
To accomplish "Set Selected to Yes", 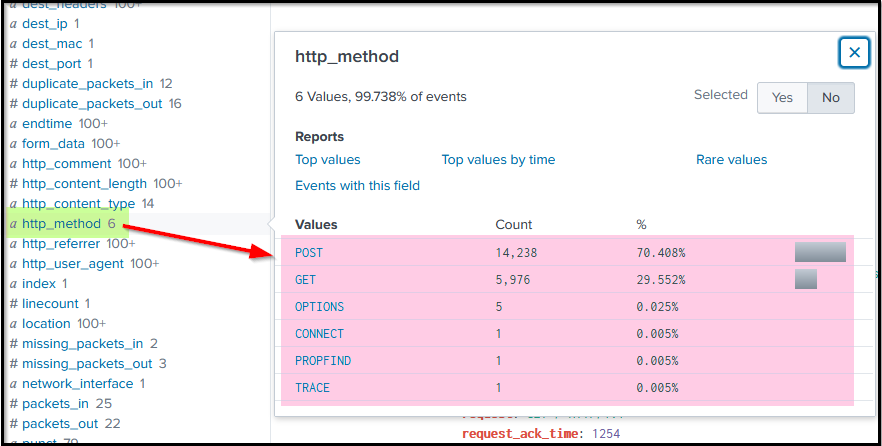I will click(x=782, y=98).
